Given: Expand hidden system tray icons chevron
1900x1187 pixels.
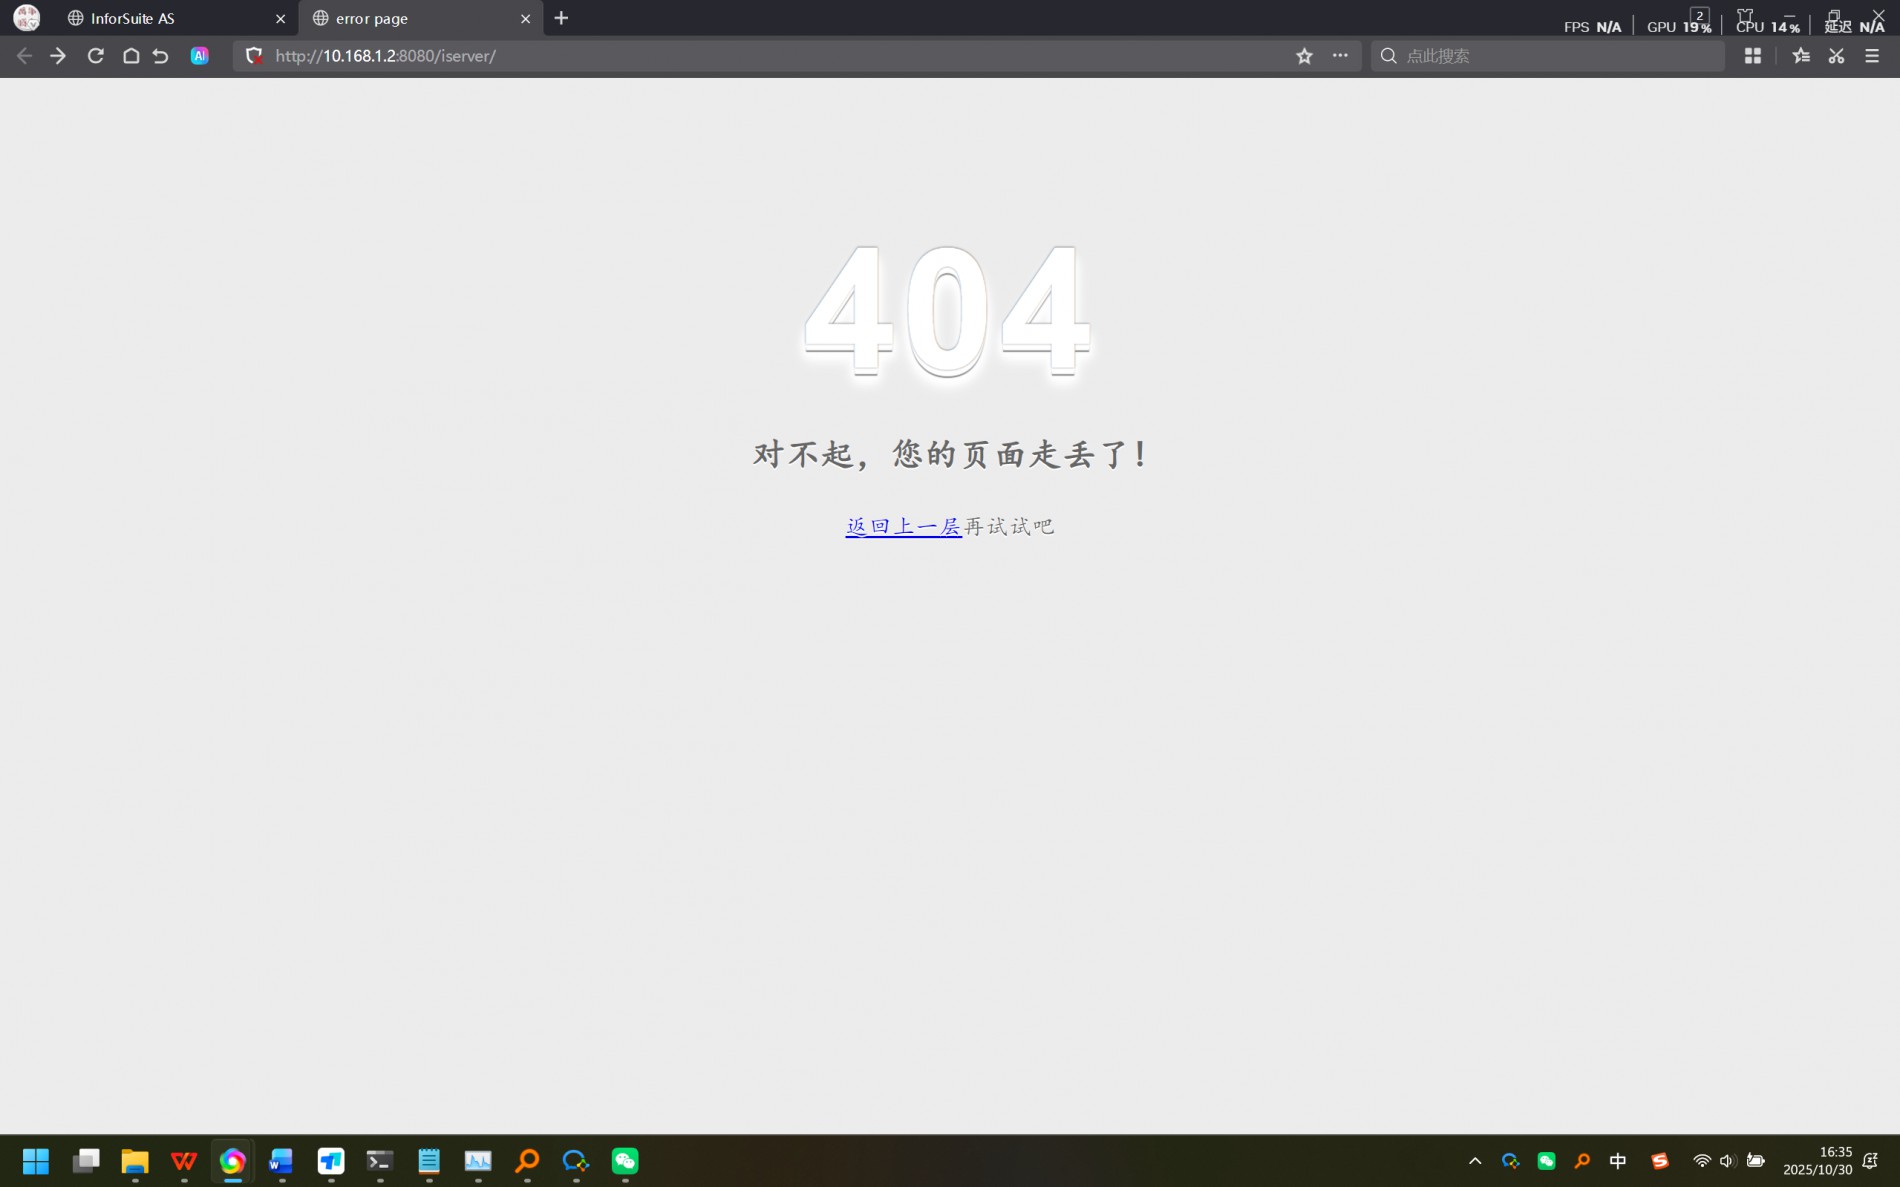Looking at the screenshot, I should coord(1474,1161).
